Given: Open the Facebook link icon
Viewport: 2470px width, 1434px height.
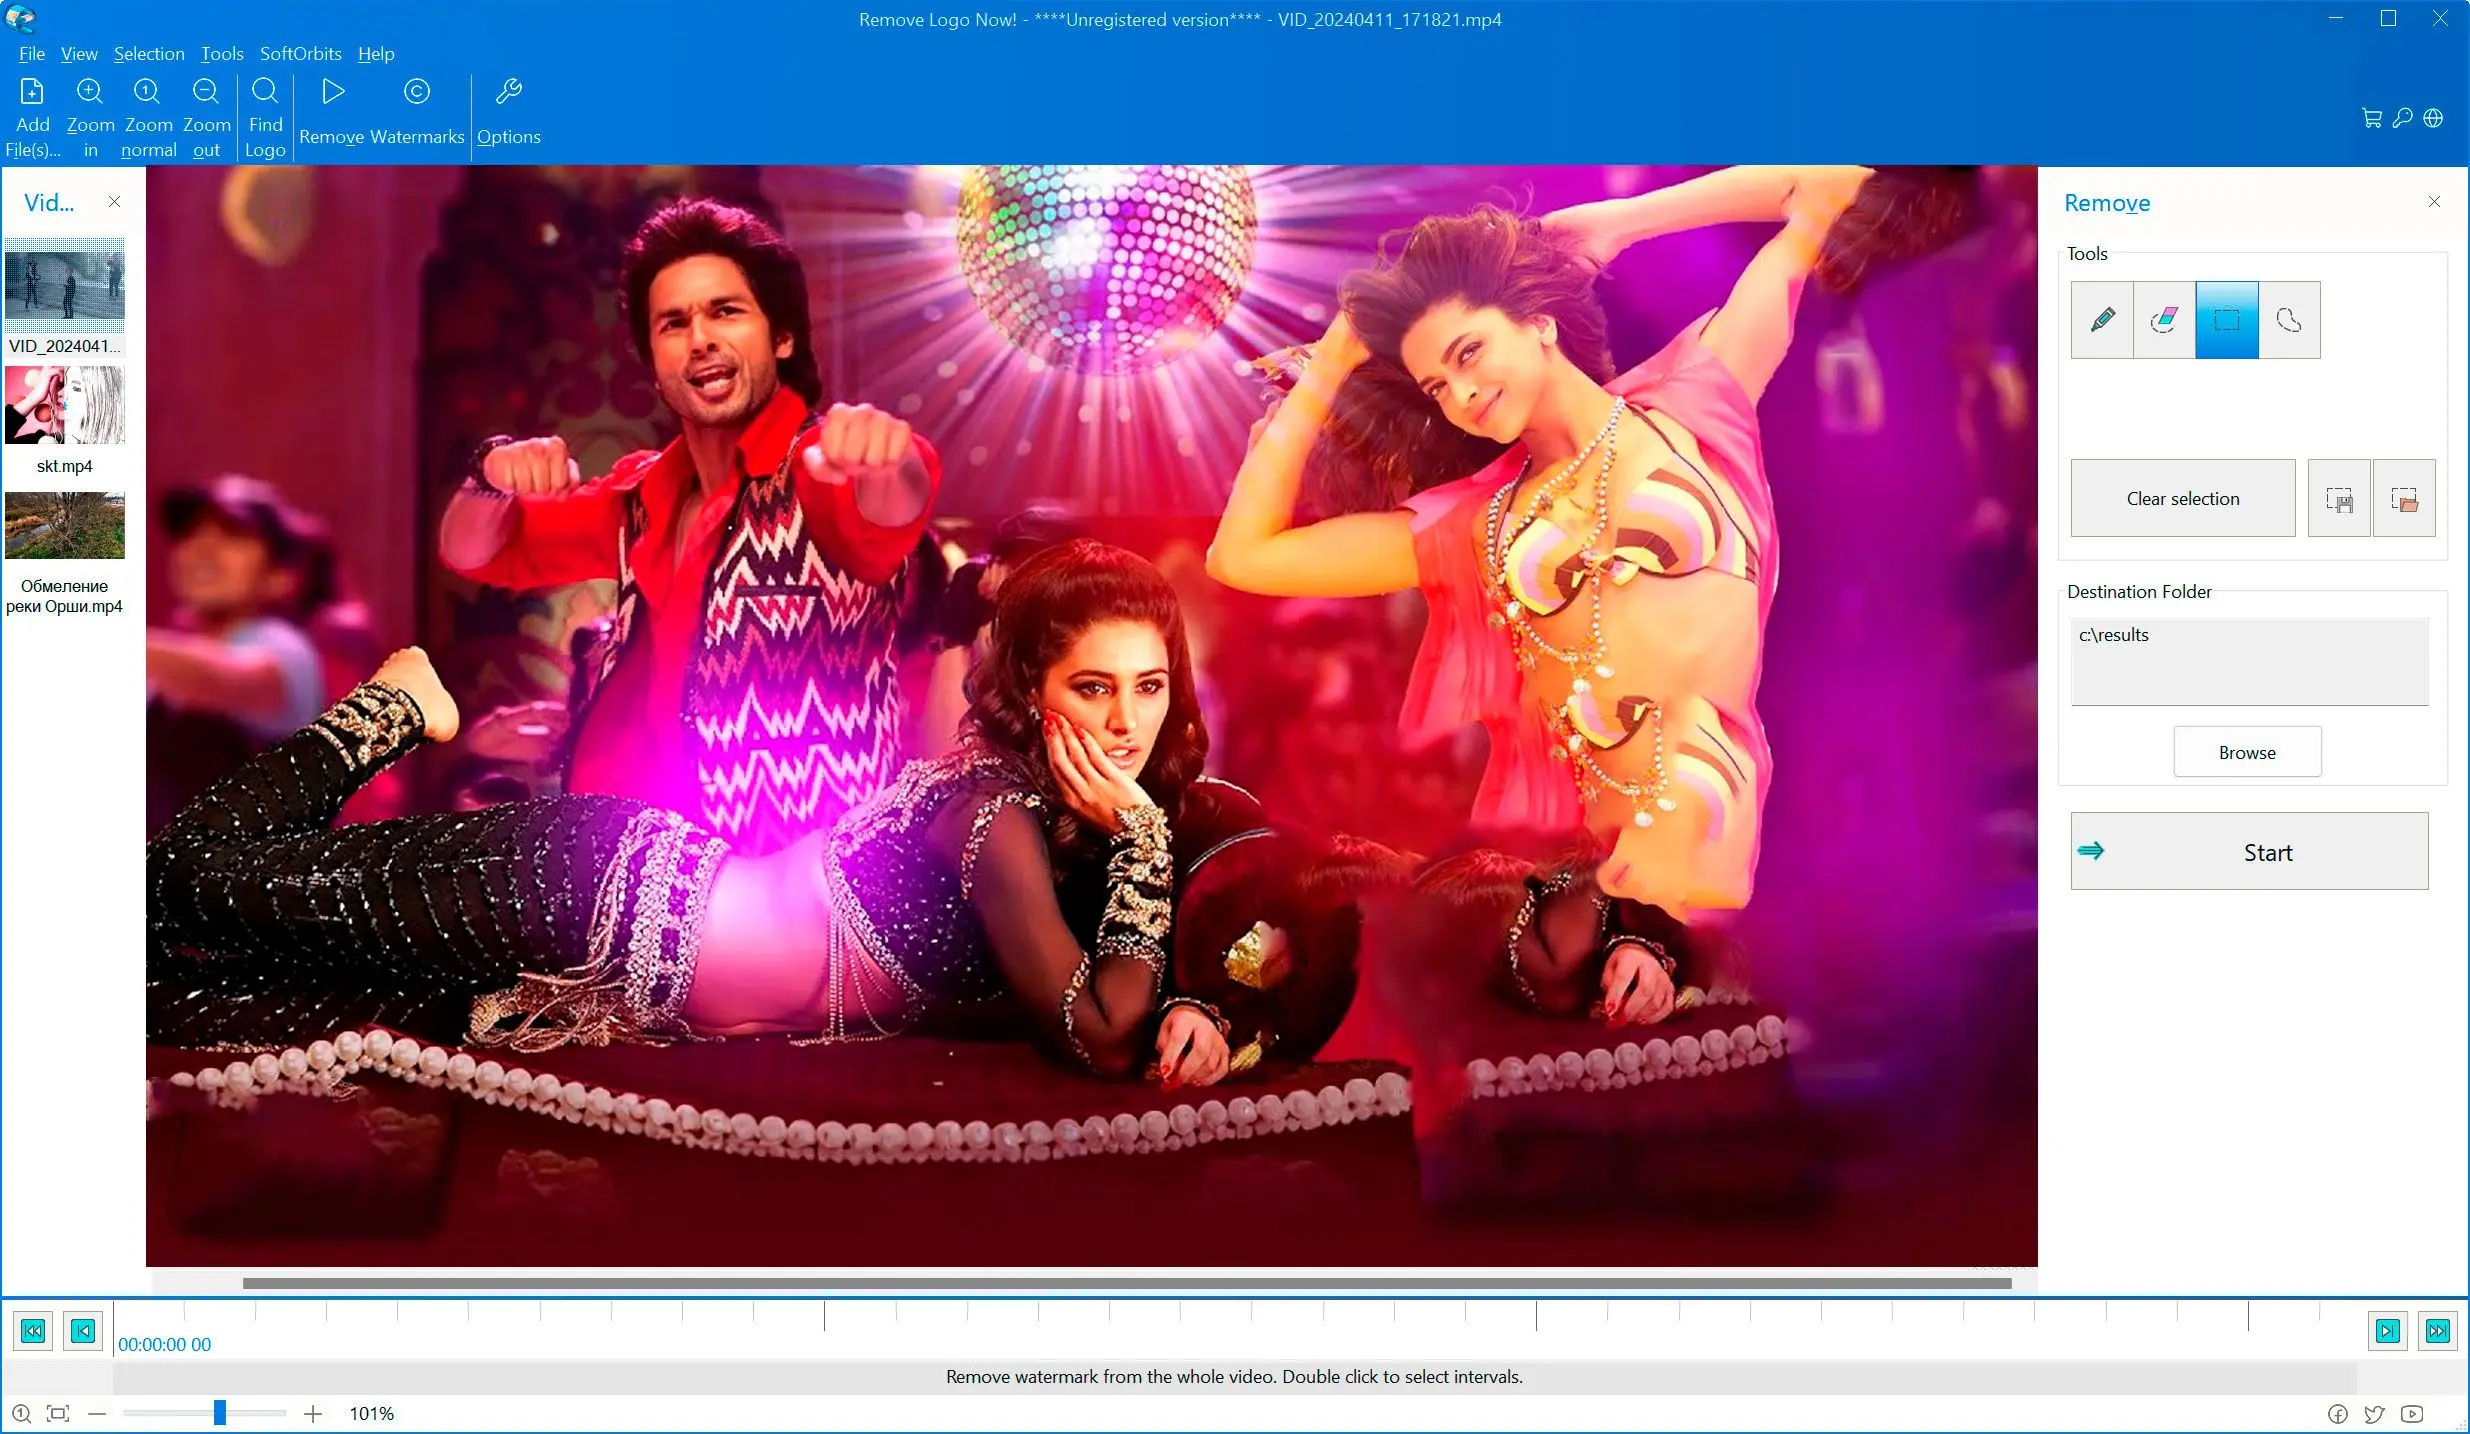Looking at the screenshot, I should click(2337, 1413).
